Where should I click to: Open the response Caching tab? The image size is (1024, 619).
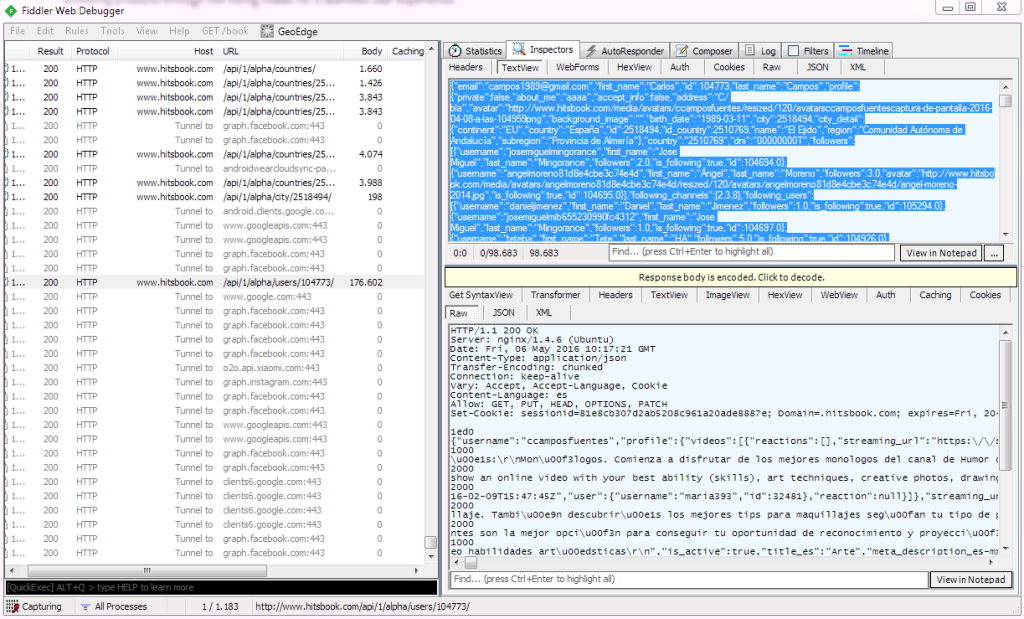[935, 295]
